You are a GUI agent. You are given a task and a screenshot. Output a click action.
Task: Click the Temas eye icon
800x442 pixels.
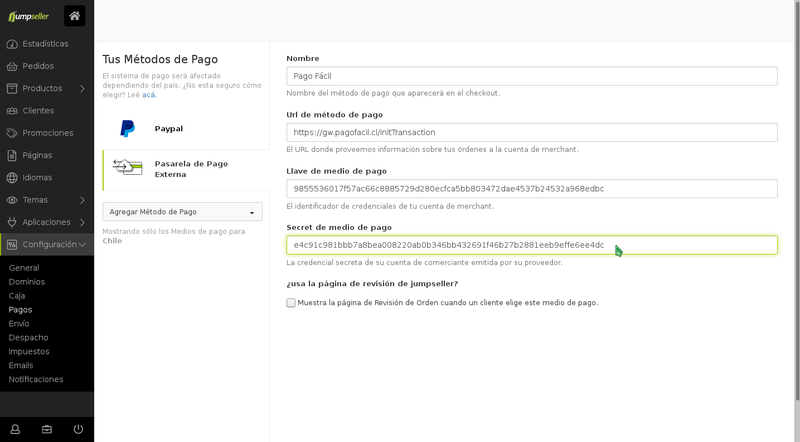coord(12,200)
